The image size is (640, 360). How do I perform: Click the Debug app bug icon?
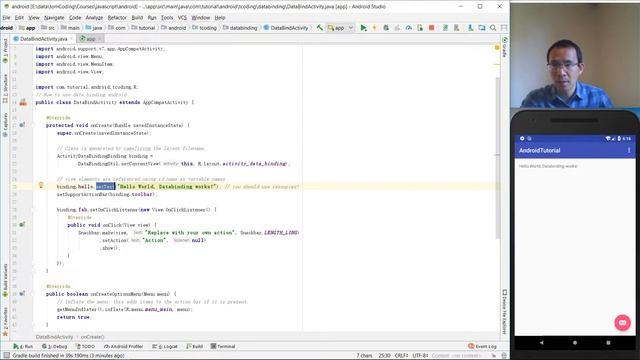(x=386, y=28)
